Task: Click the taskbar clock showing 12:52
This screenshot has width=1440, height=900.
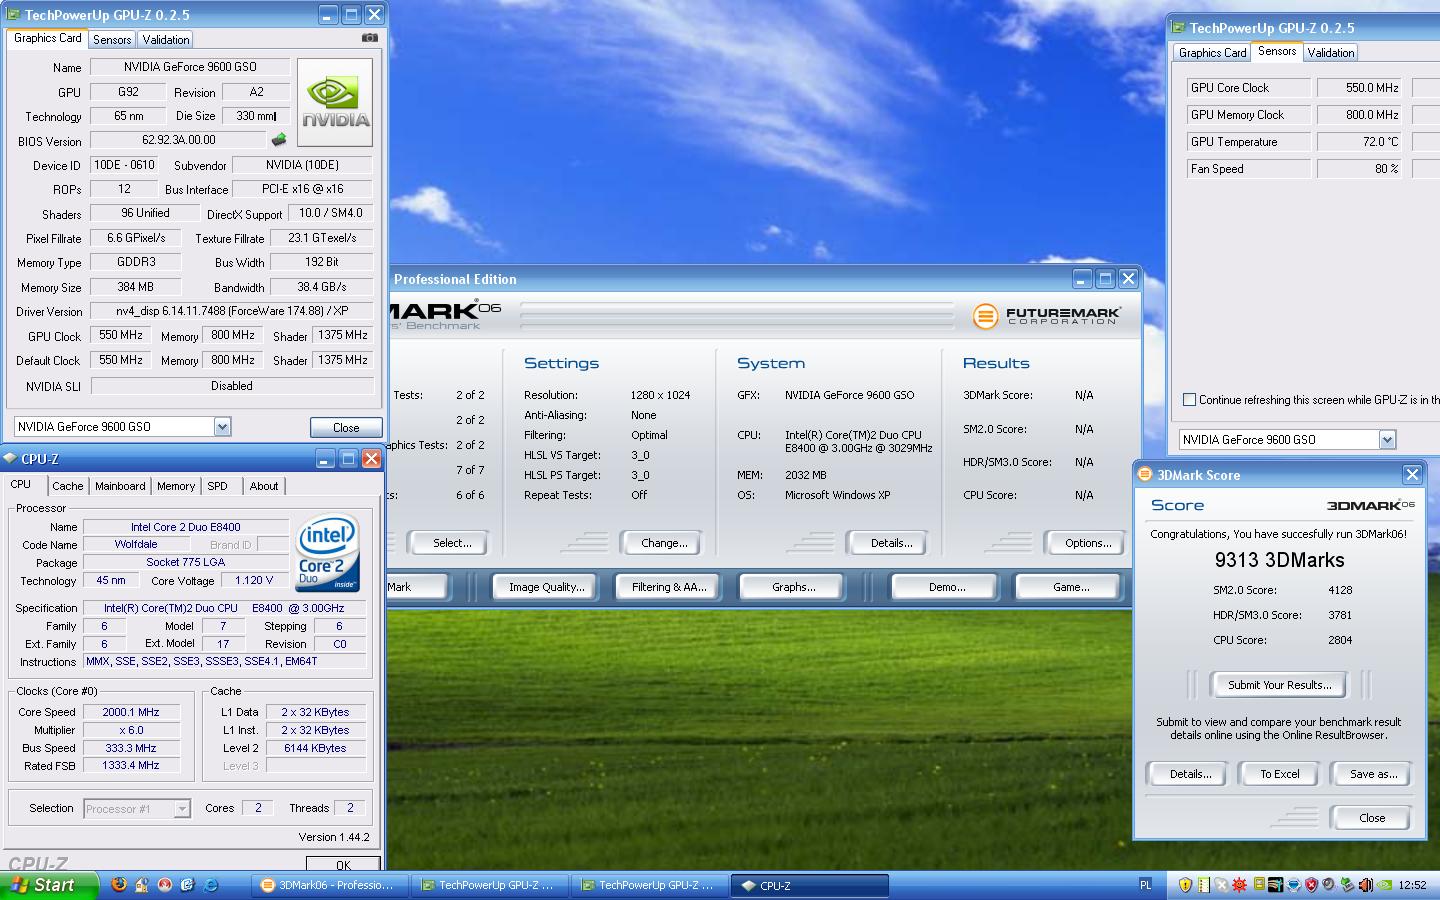Action: pyautogui.click(x=1412, y=885)
